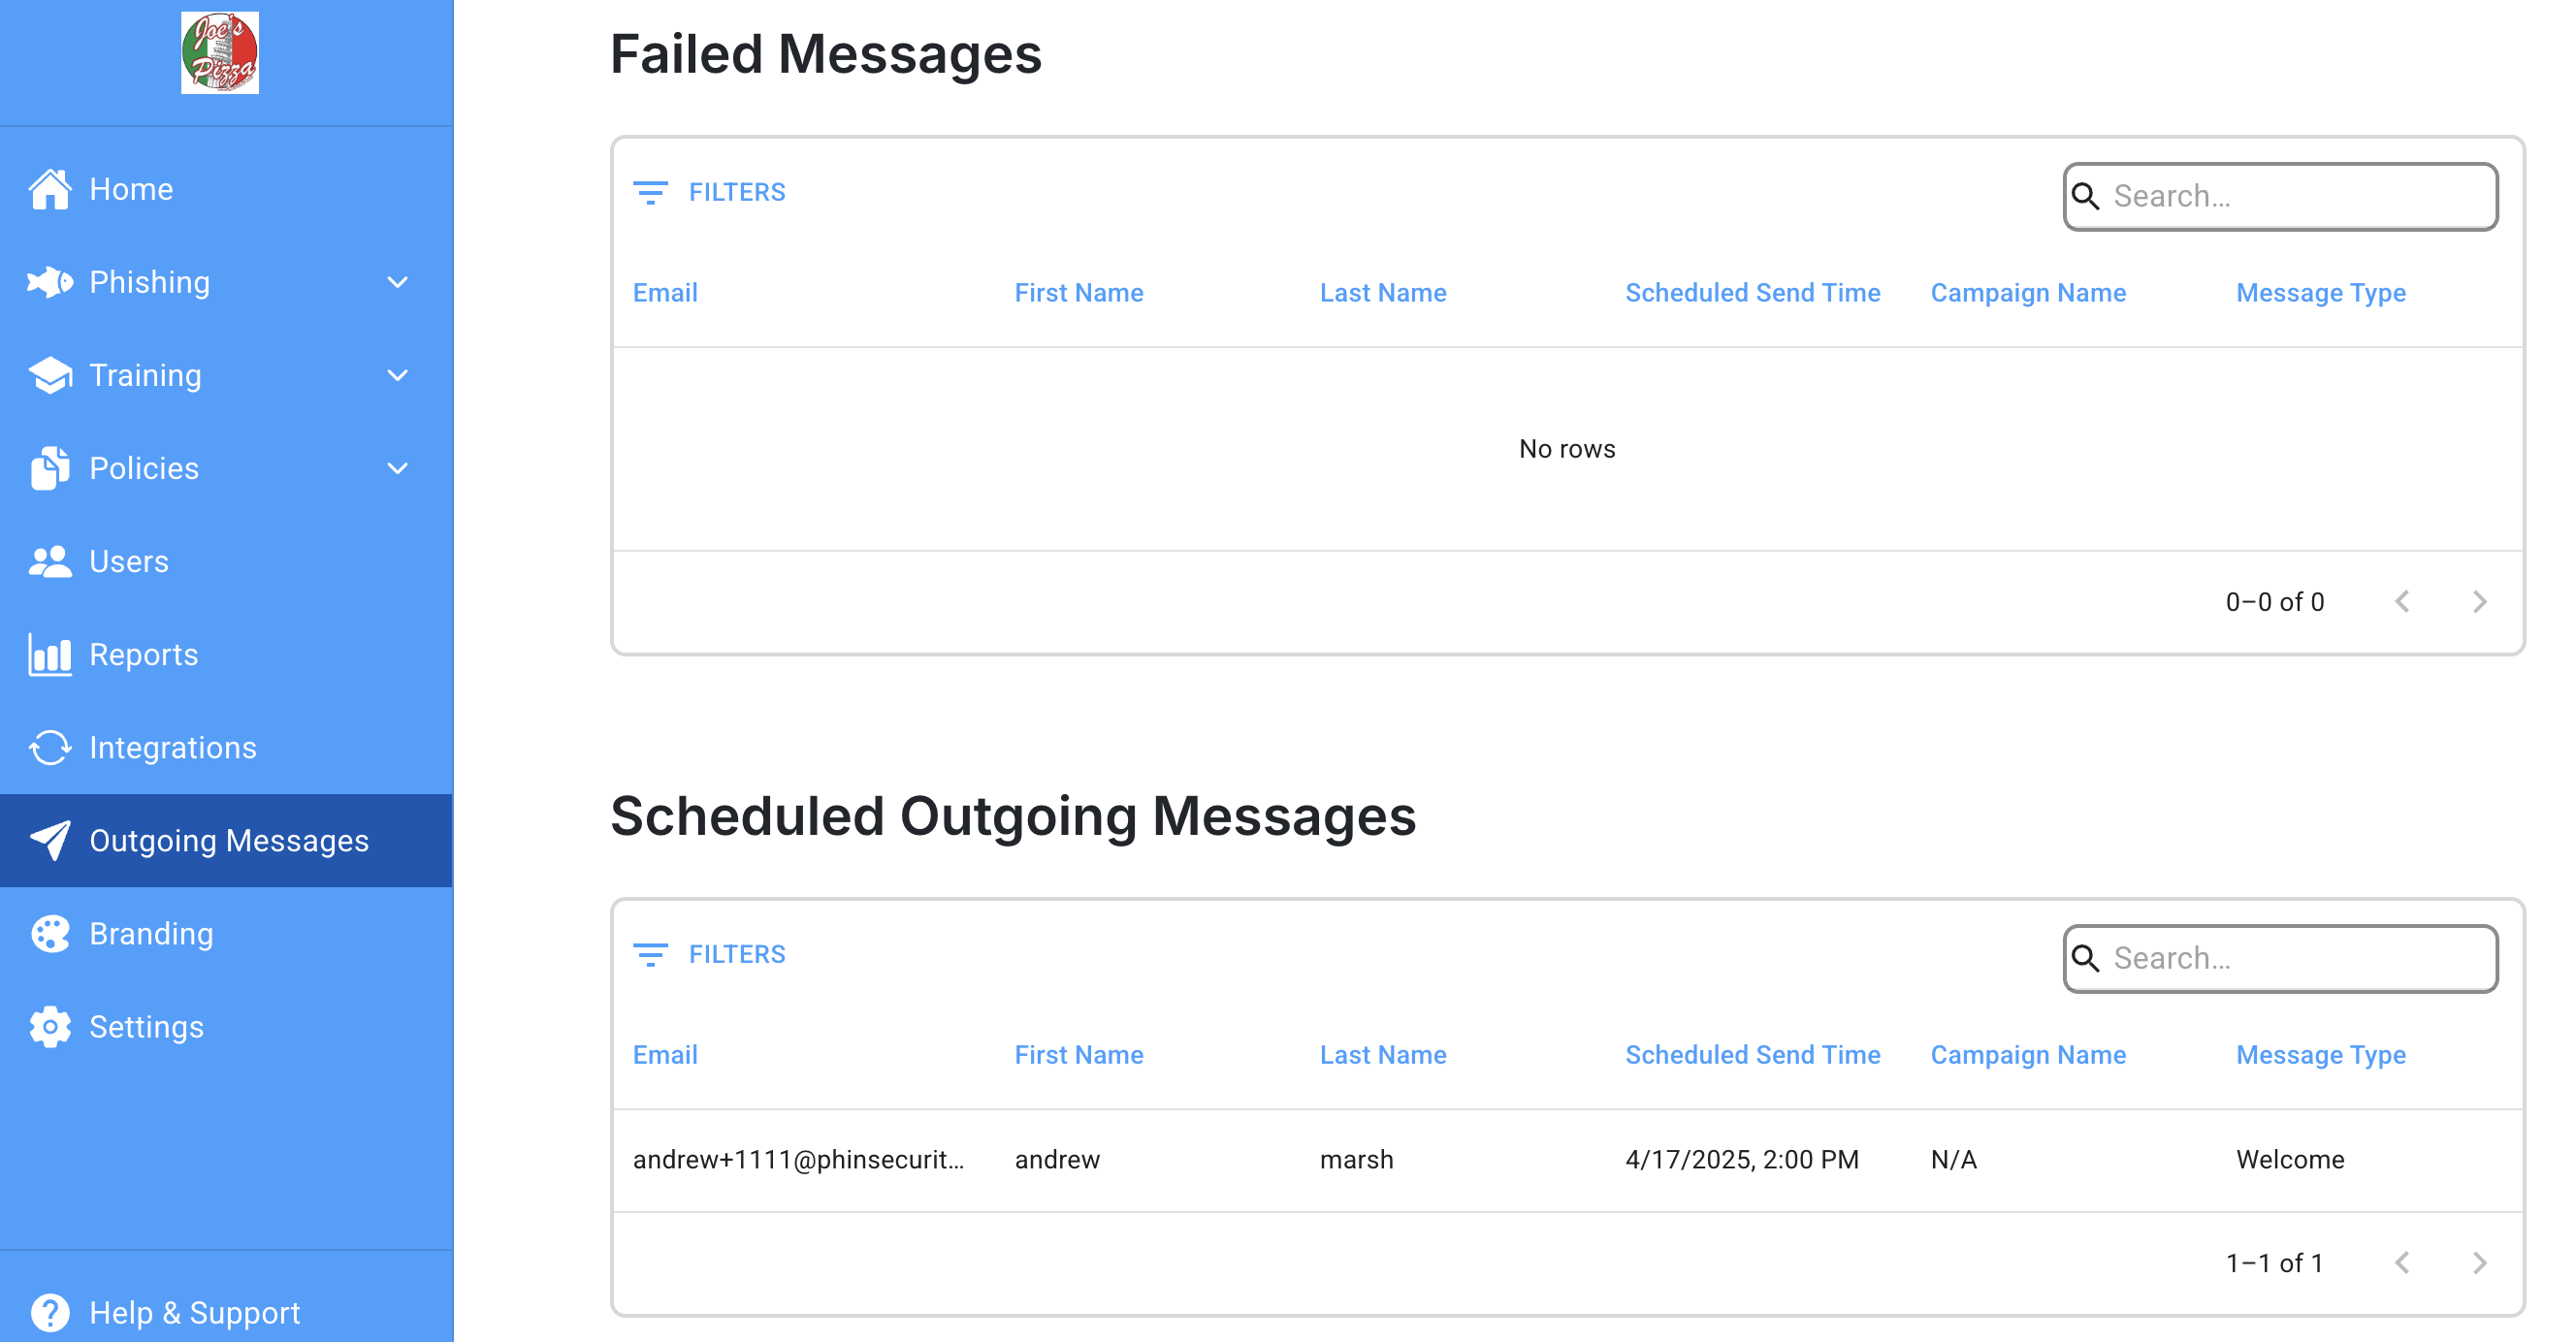
Task: Sort Scheduled table by Scheduled Send Time
Action: pos(1752,1055)
